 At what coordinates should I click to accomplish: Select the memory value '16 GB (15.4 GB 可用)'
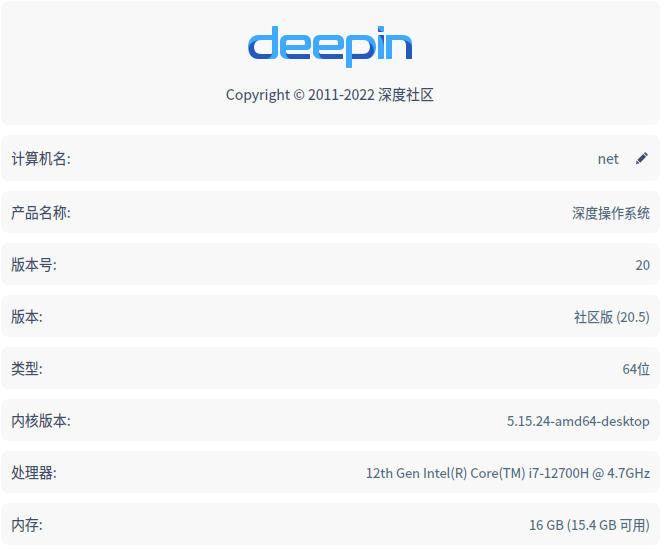[x=589, y=525]
